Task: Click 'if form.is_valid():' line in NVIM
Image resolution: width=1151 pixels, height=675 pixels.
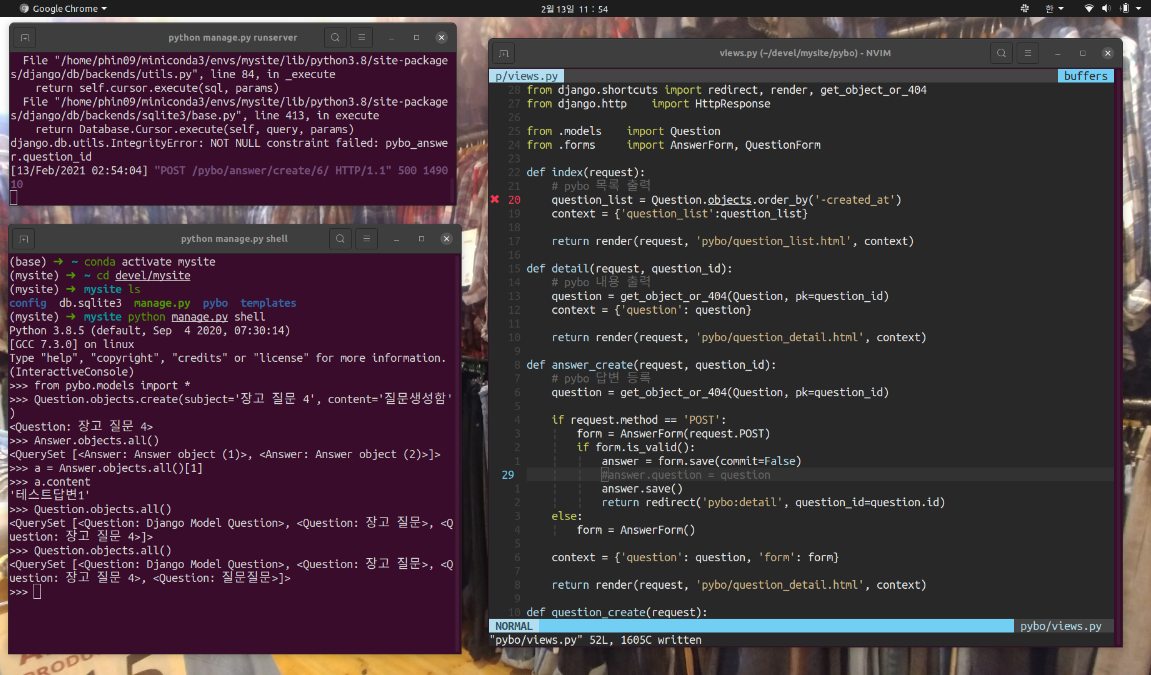Action: coord(635,447)
